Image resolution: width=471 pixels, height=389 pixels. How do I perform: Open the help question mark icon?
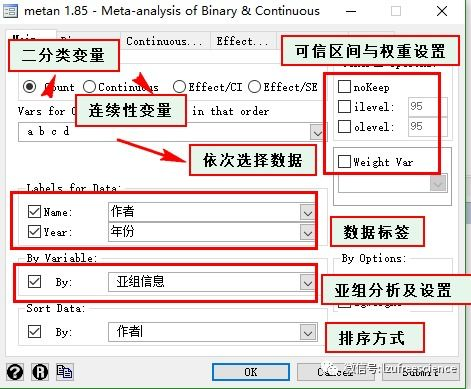pyautogui.click(x=15, y=372)
